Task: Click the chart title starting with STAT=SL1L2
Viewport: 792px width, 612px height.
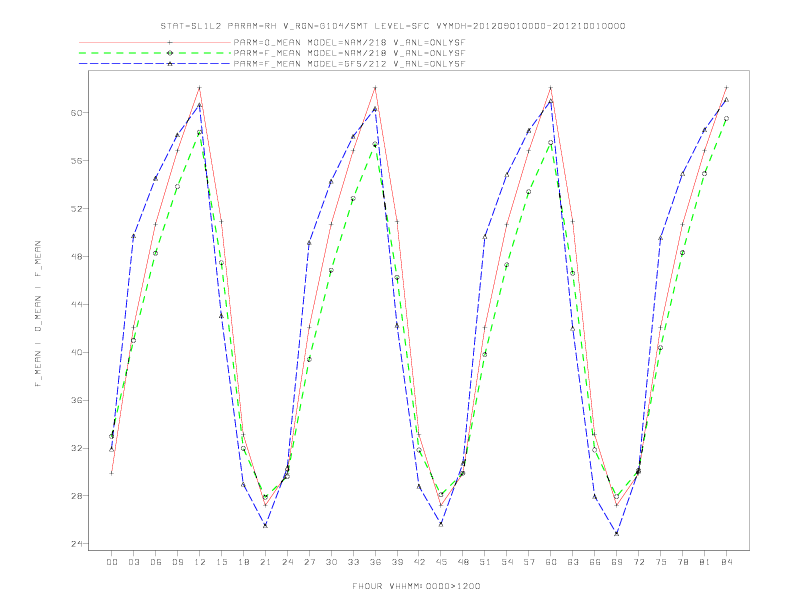Action: [392, 26]
